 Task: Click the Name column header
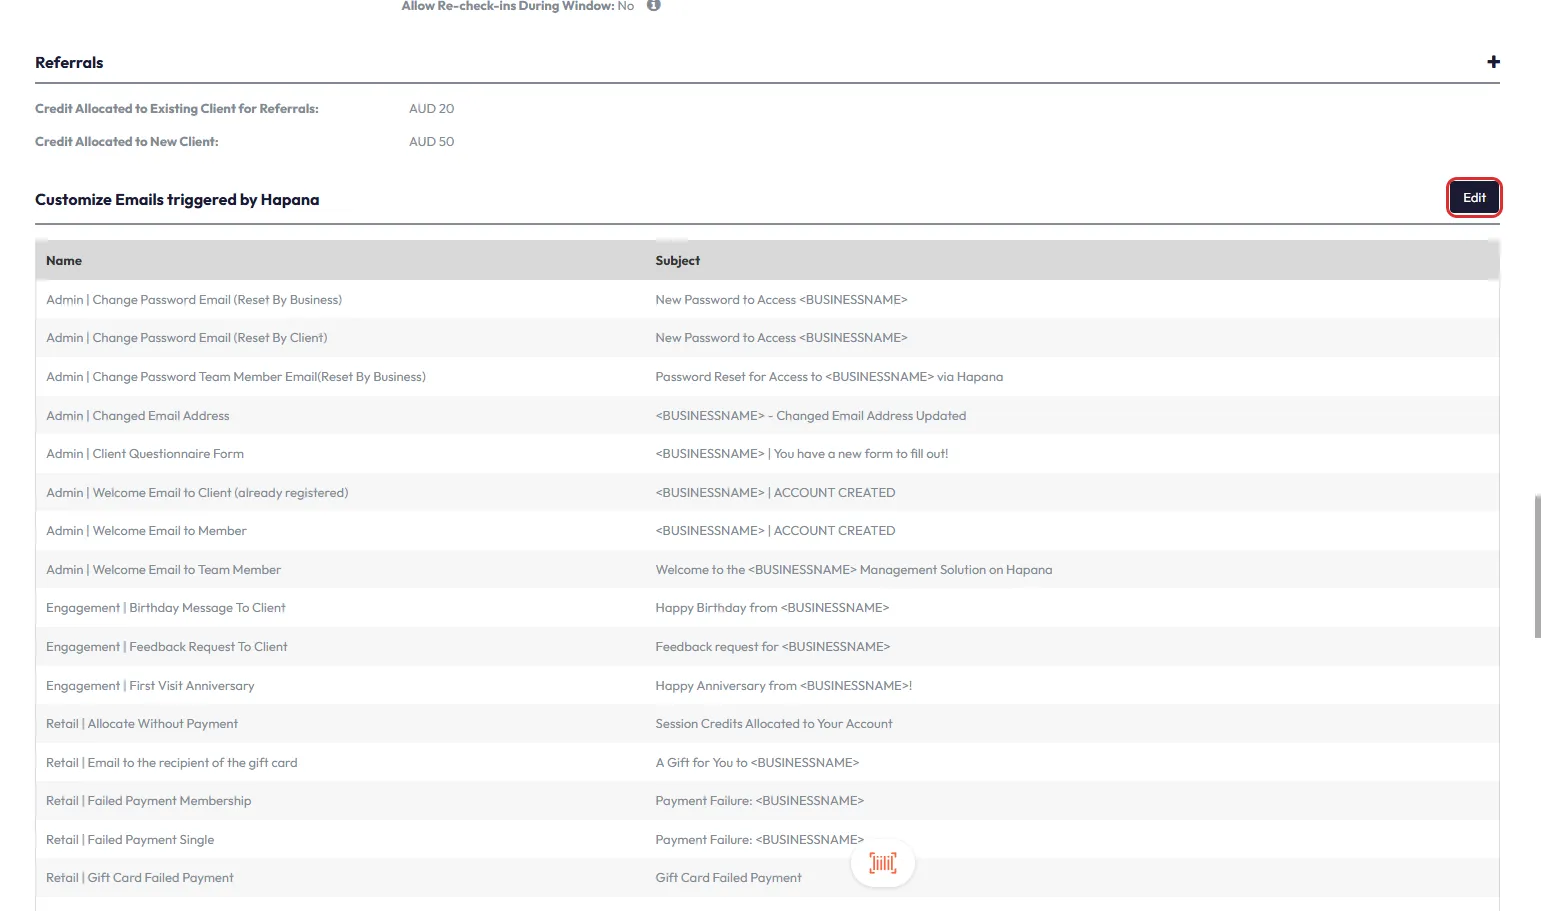[x=64, y=261]
